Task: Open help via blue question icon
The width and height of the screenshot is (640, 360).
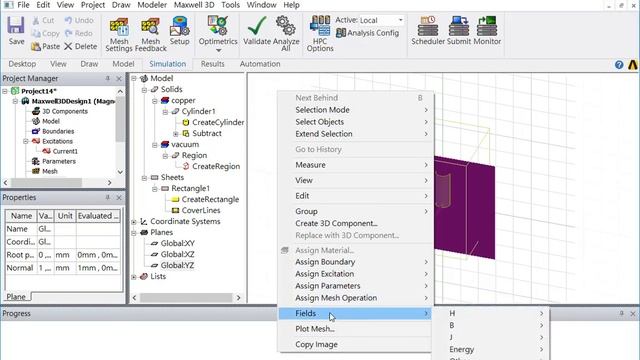Action: click(x=619, y=64)
